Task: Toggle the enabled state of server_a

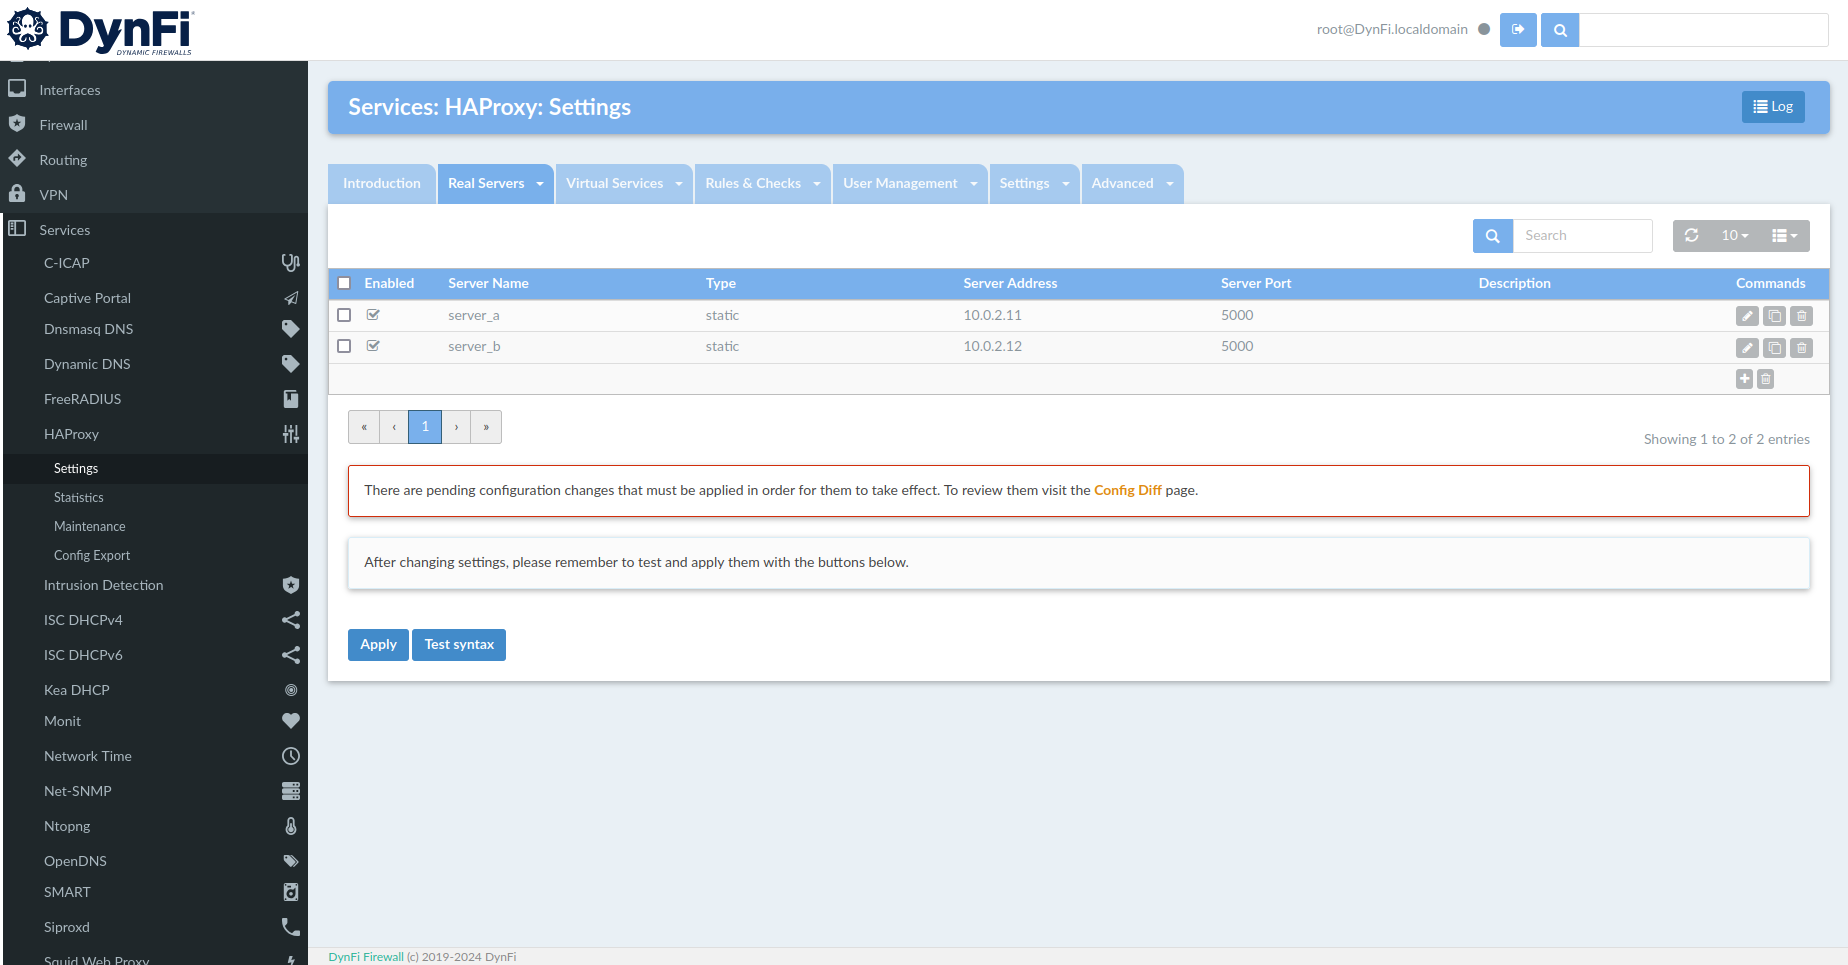Action: [373, 315]
